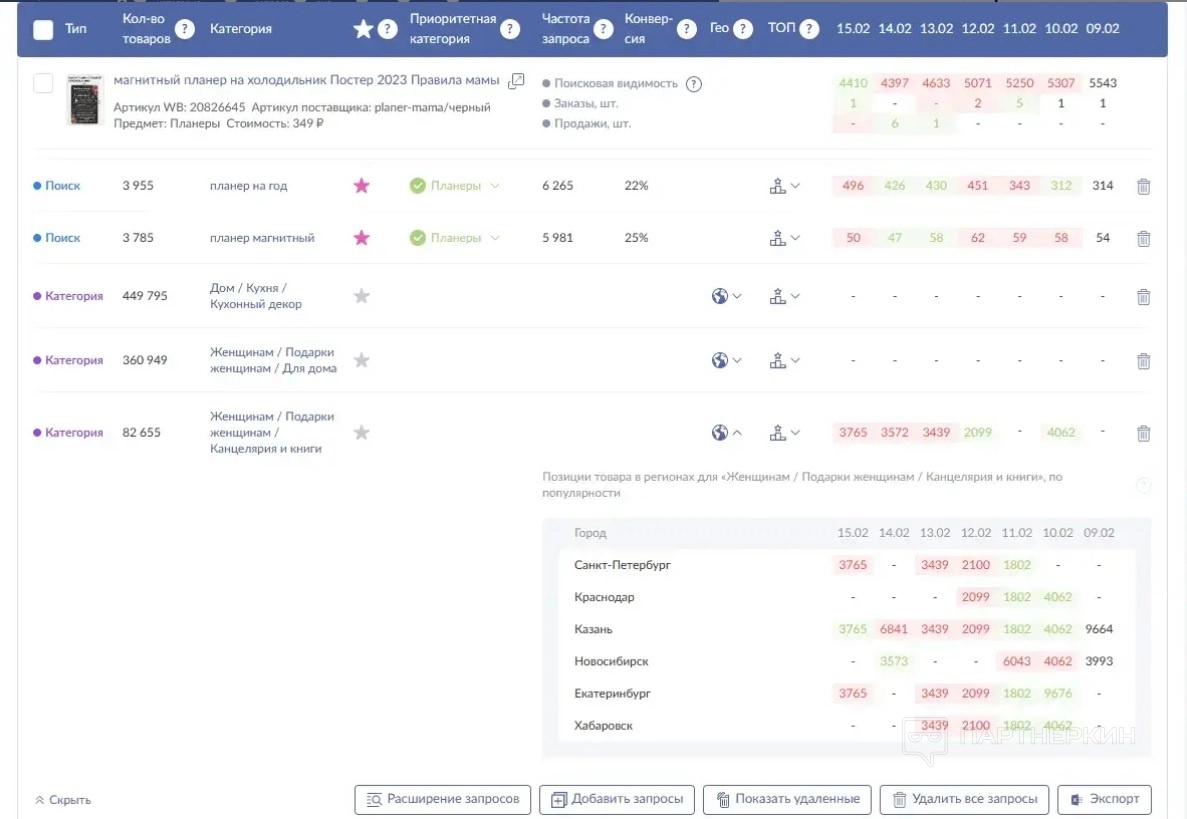
Task: Click the Кол-во товаров column header
Action: pos(146,29)
